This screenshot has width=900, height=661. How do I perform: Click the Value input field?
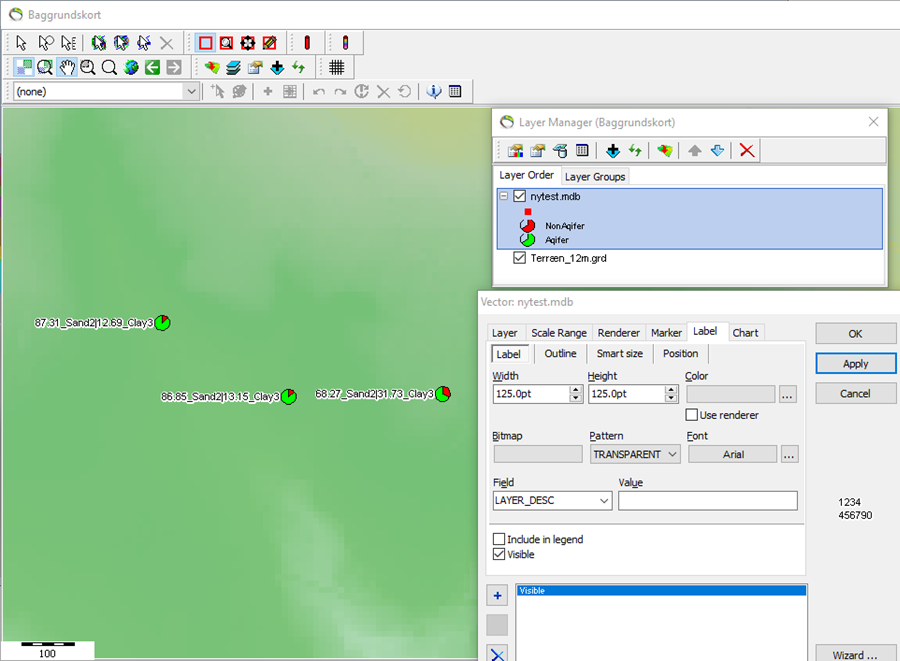pyautogui.click(x=708, y=500)
